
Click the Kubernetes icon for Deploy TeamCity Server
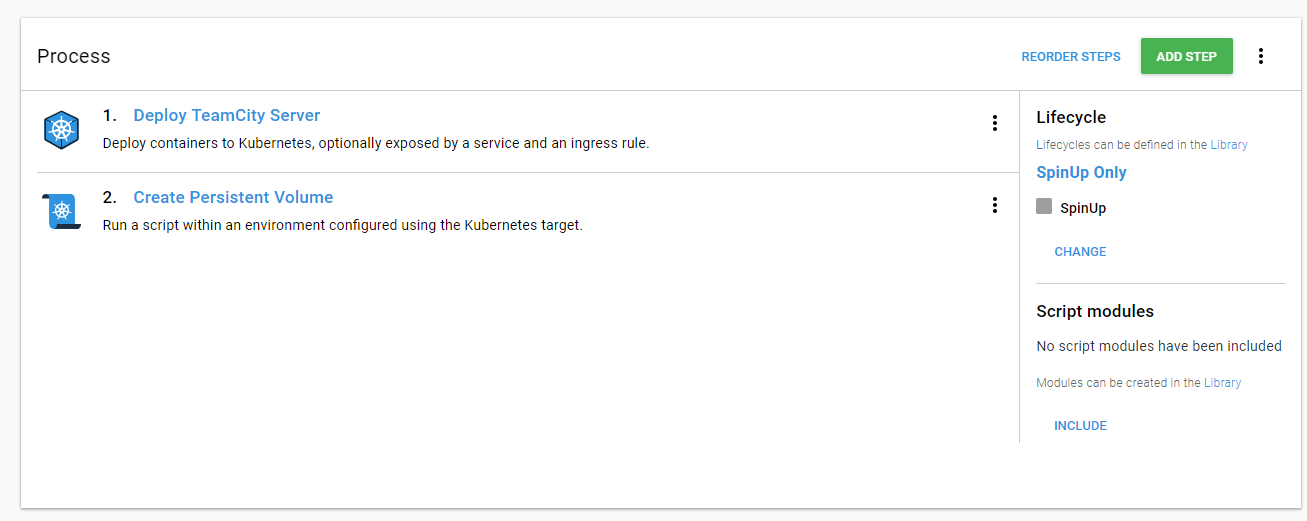tap(61, 131)
